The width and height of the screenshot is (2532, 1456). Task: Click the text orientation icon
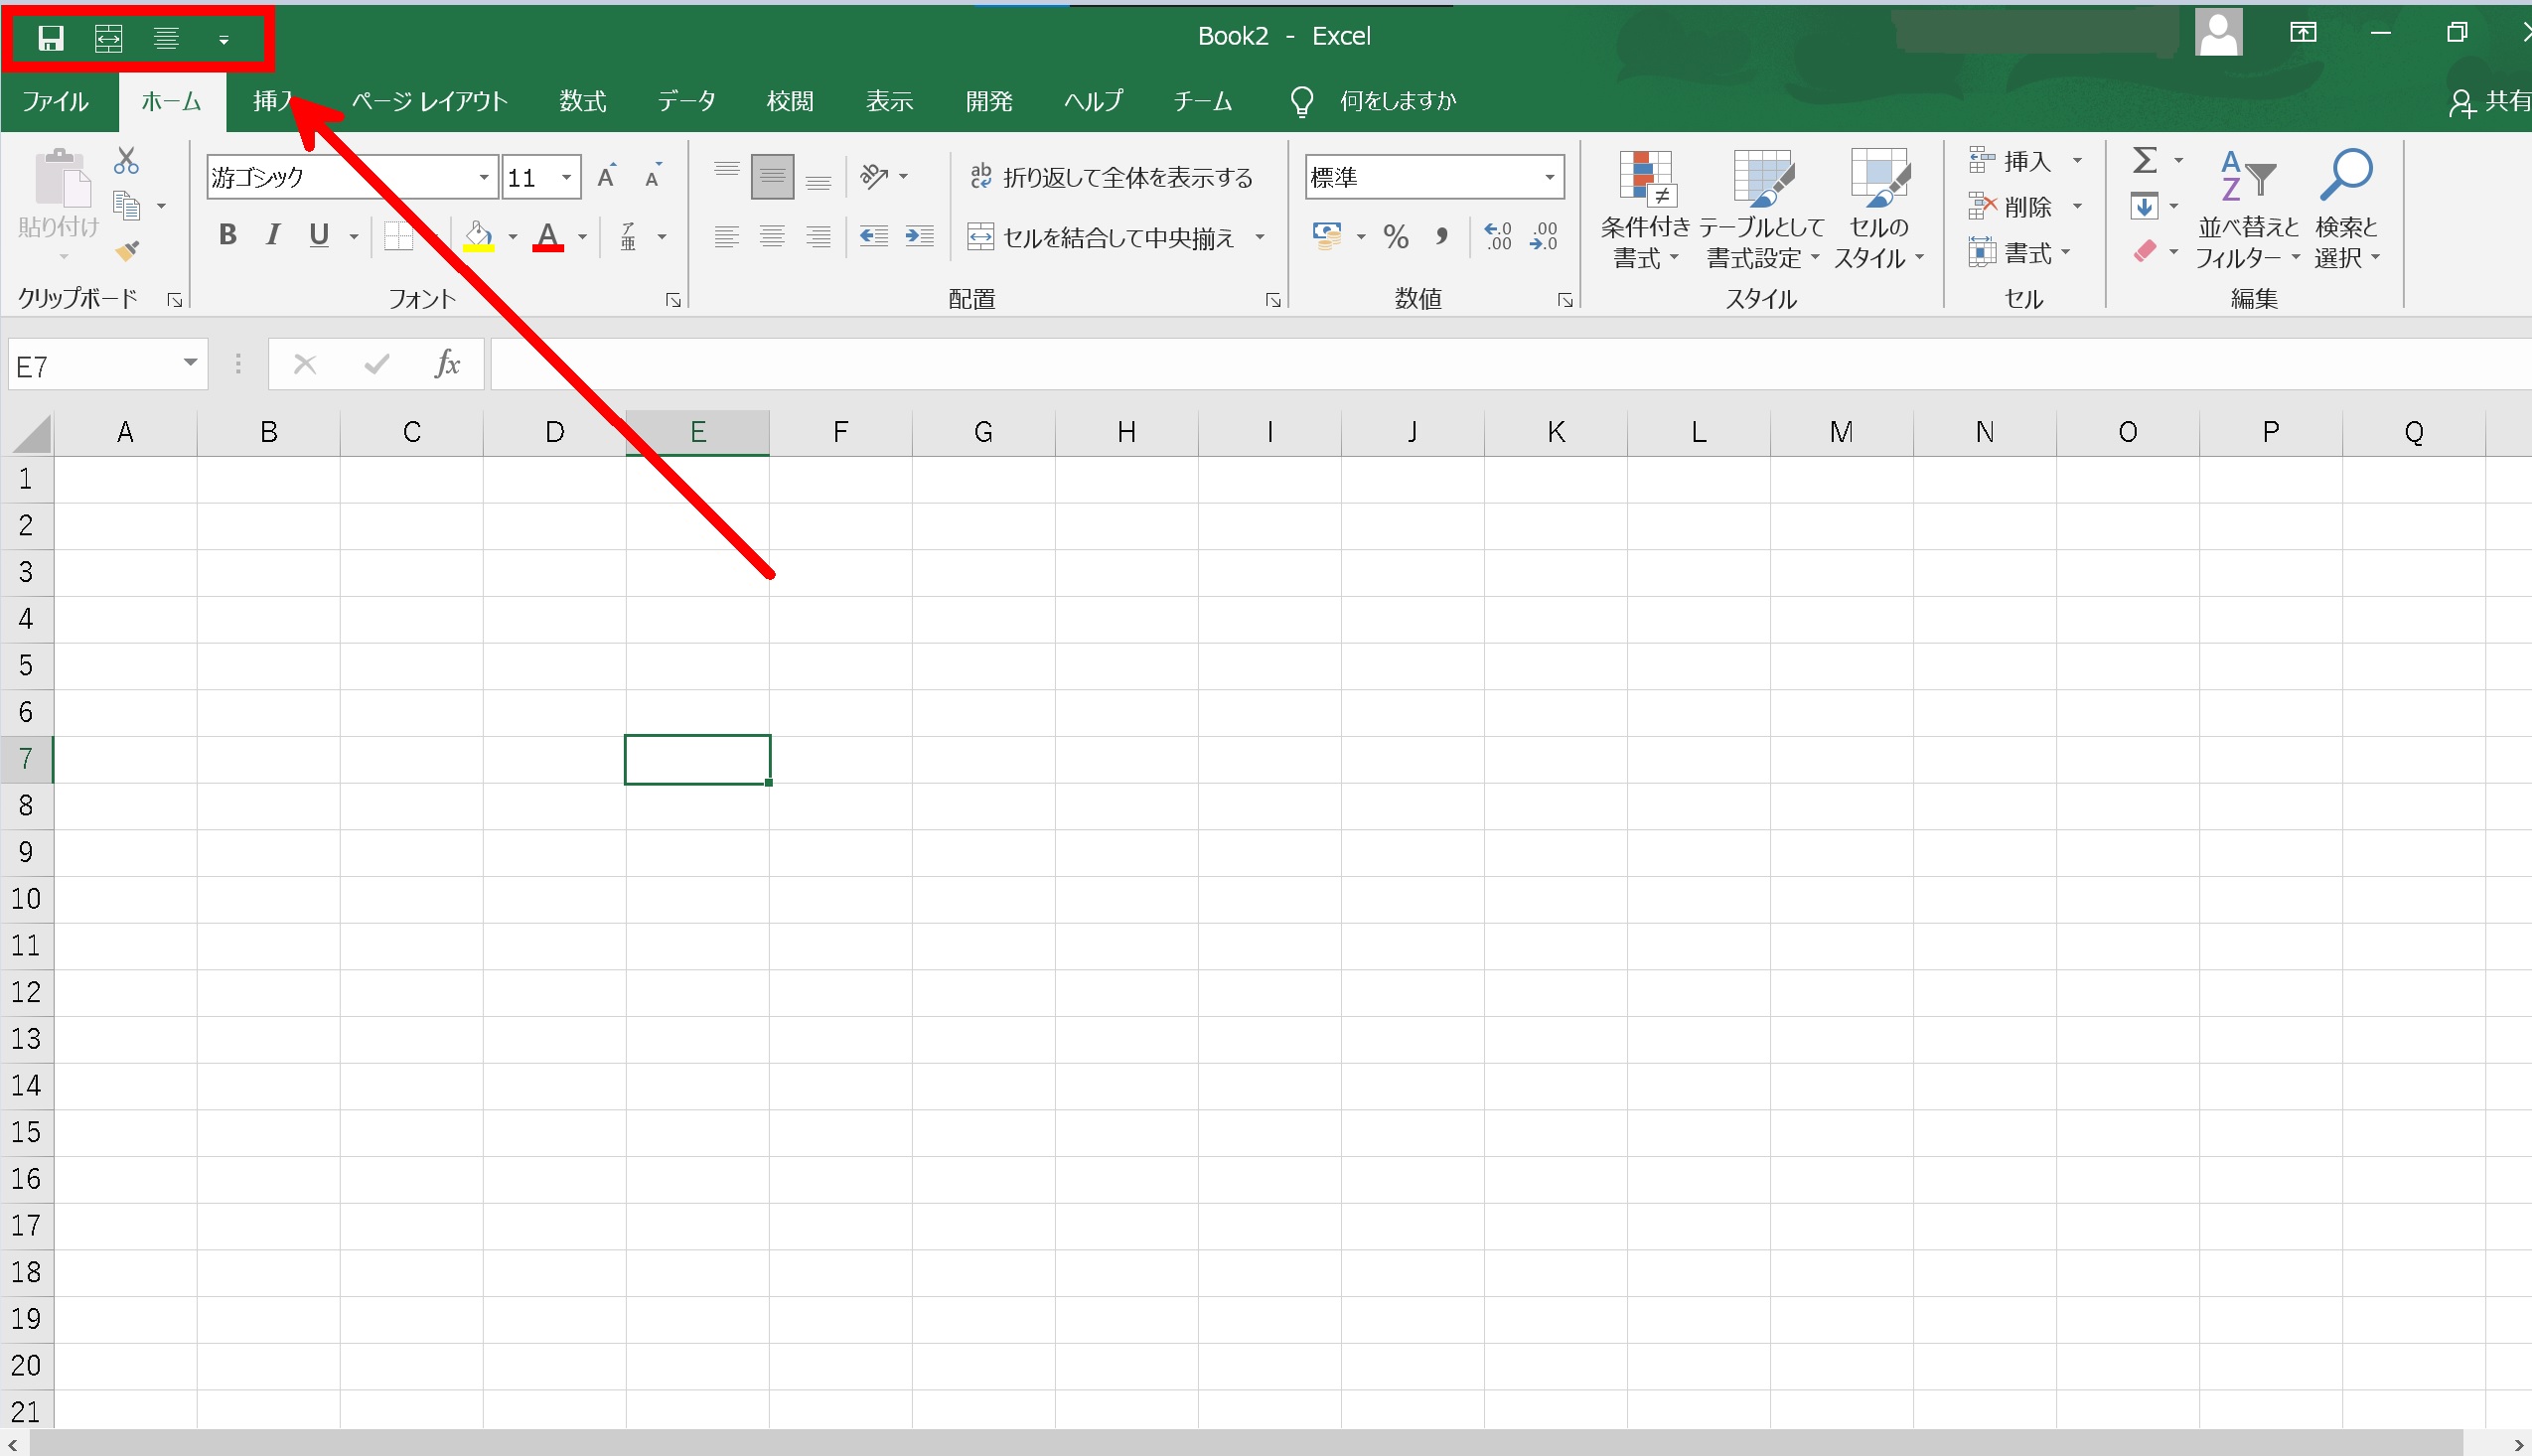(x=875, y=177)
